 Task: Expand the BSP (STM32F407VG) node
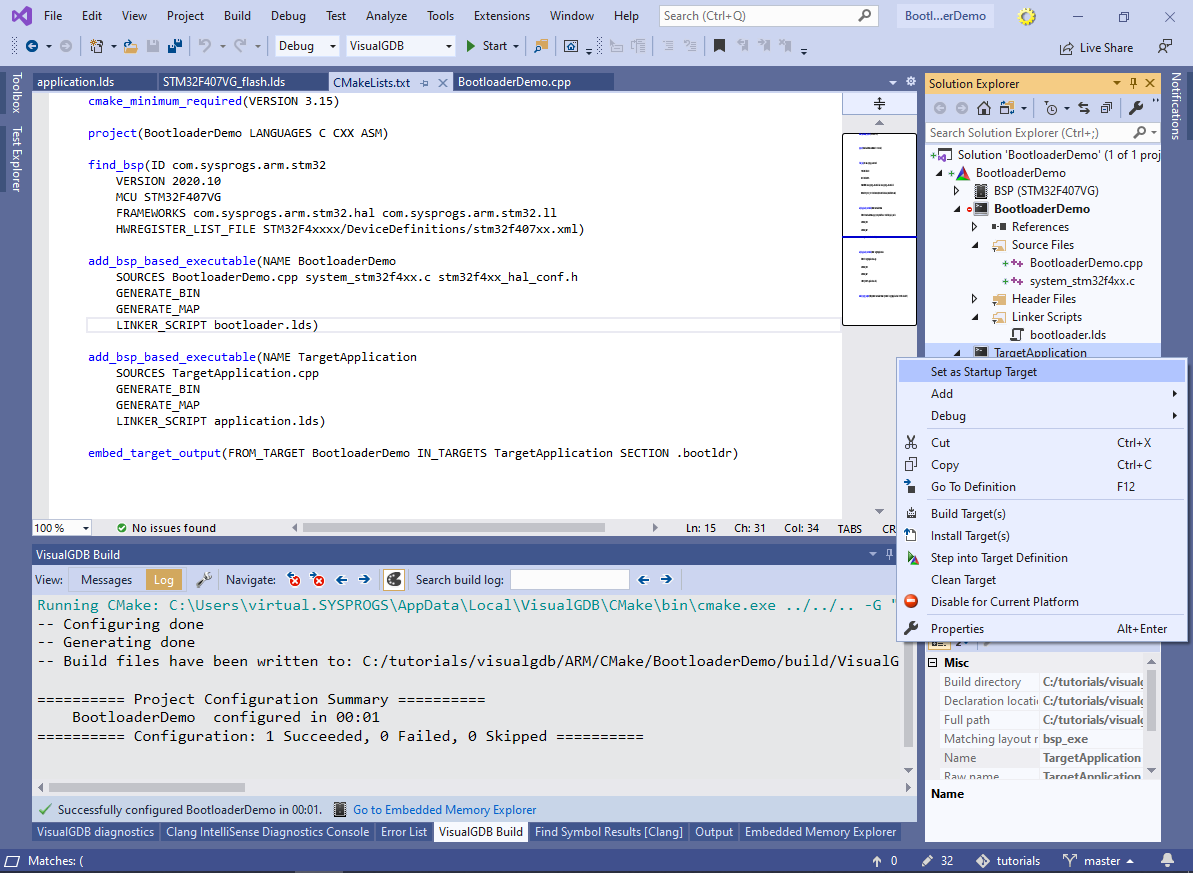point(957,191)
